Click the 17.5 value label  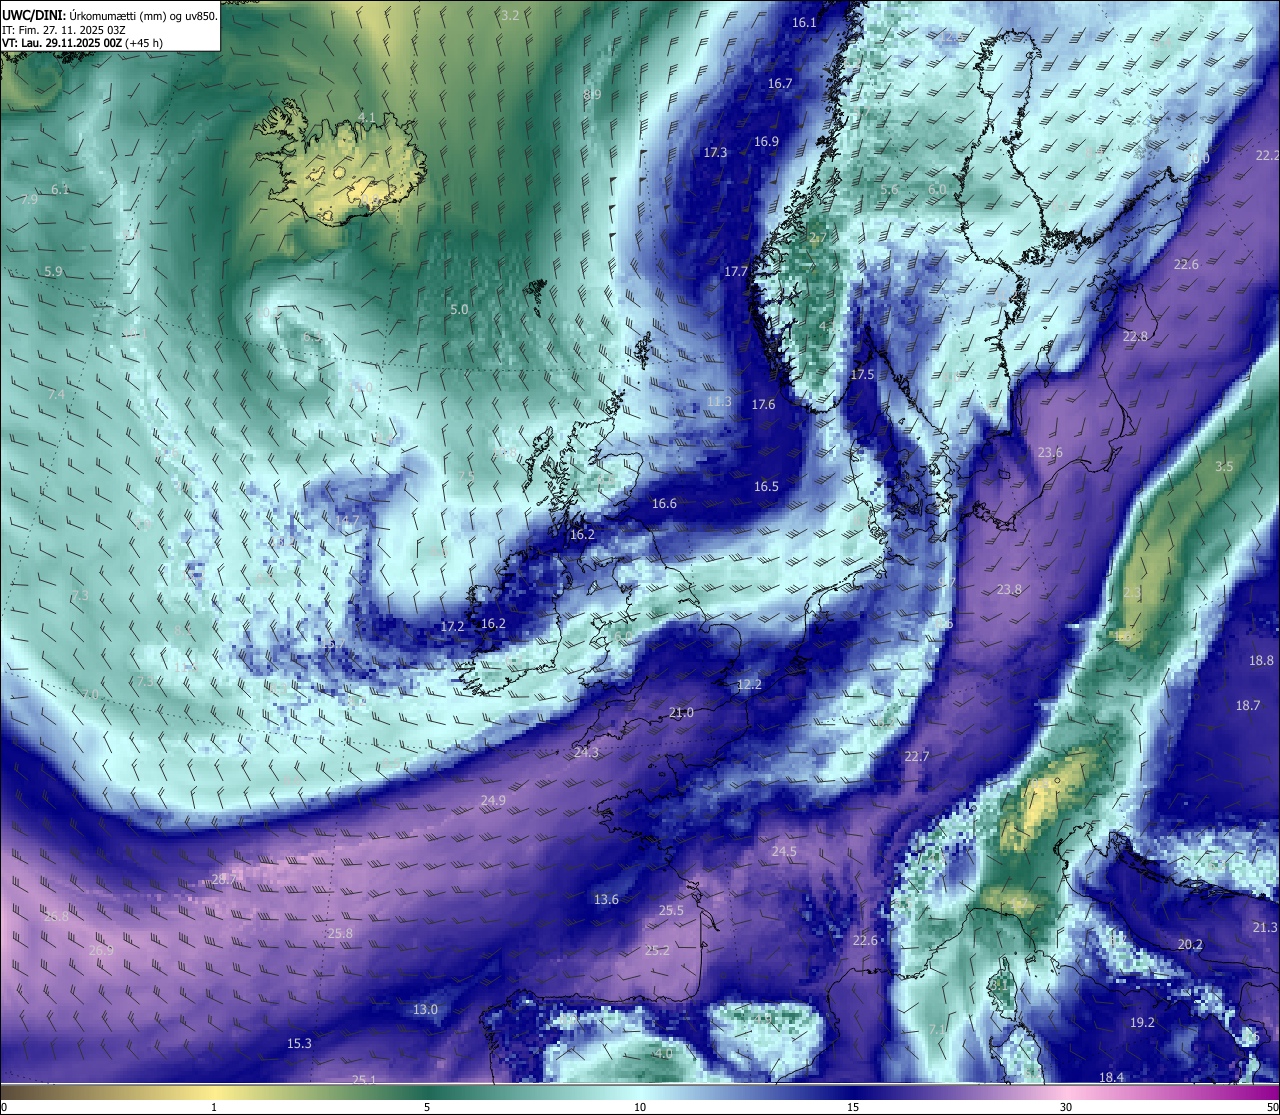862,375
